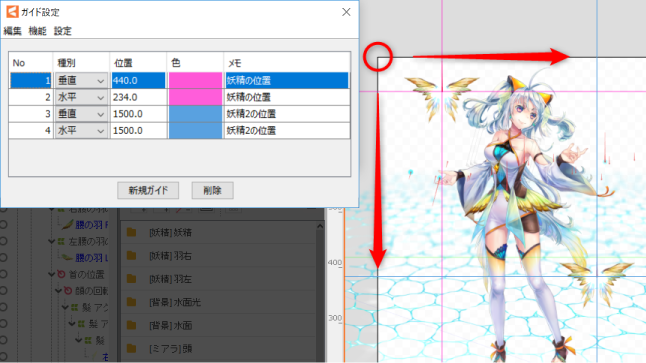The width and height of the screenshot is (646, 363).
Task: Click the 位置 field showing 234.0
Action: [x=138, y=97]
